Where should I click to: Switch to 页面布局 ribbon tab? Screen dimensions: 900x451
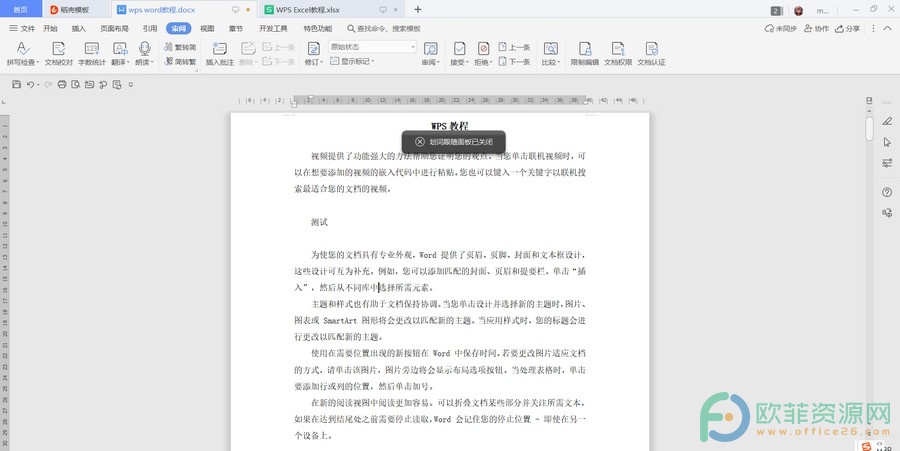coord(114,28)
